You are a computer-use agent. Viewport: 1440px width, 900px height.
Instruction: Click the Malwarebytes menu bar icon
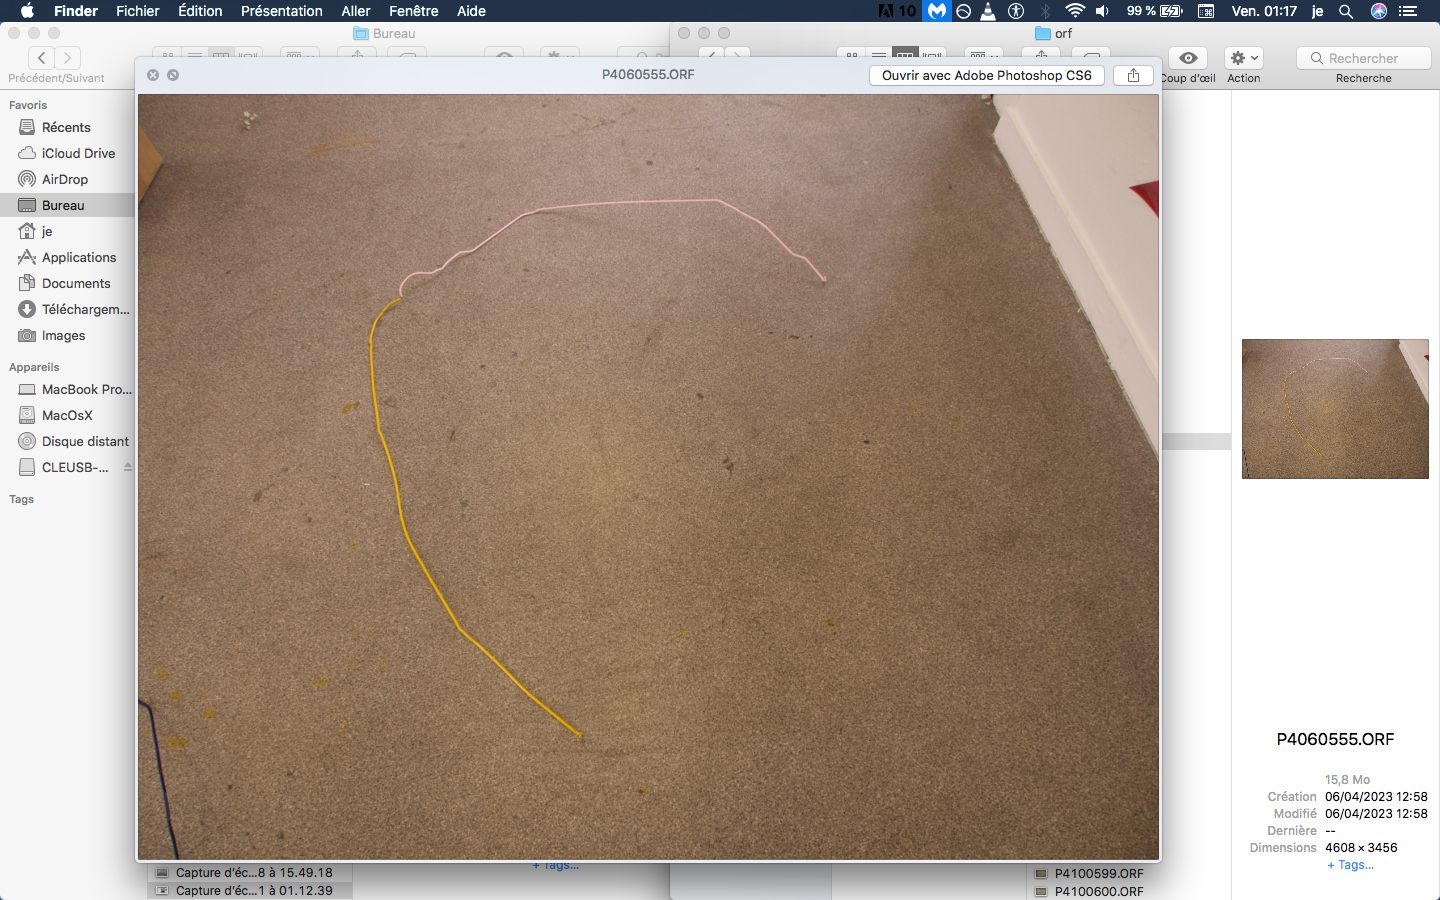[937, 11]
